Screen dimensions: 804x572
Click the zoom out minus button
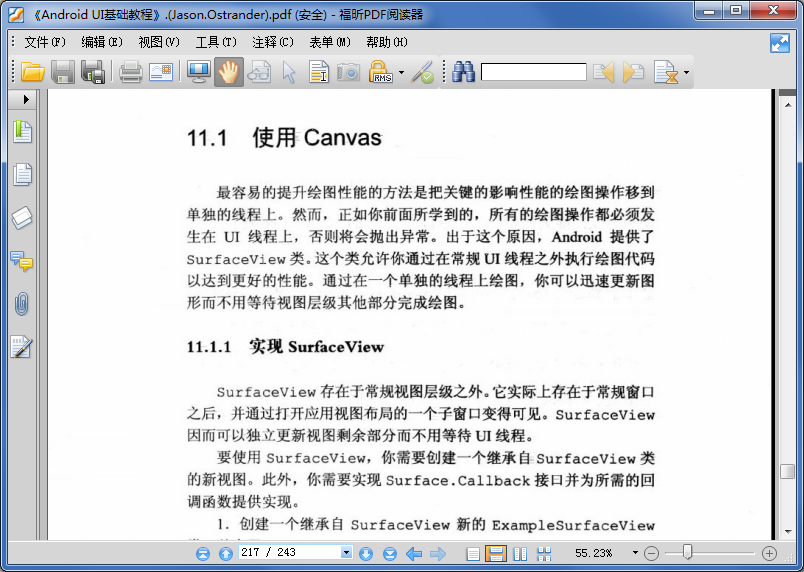click(651, 554)
